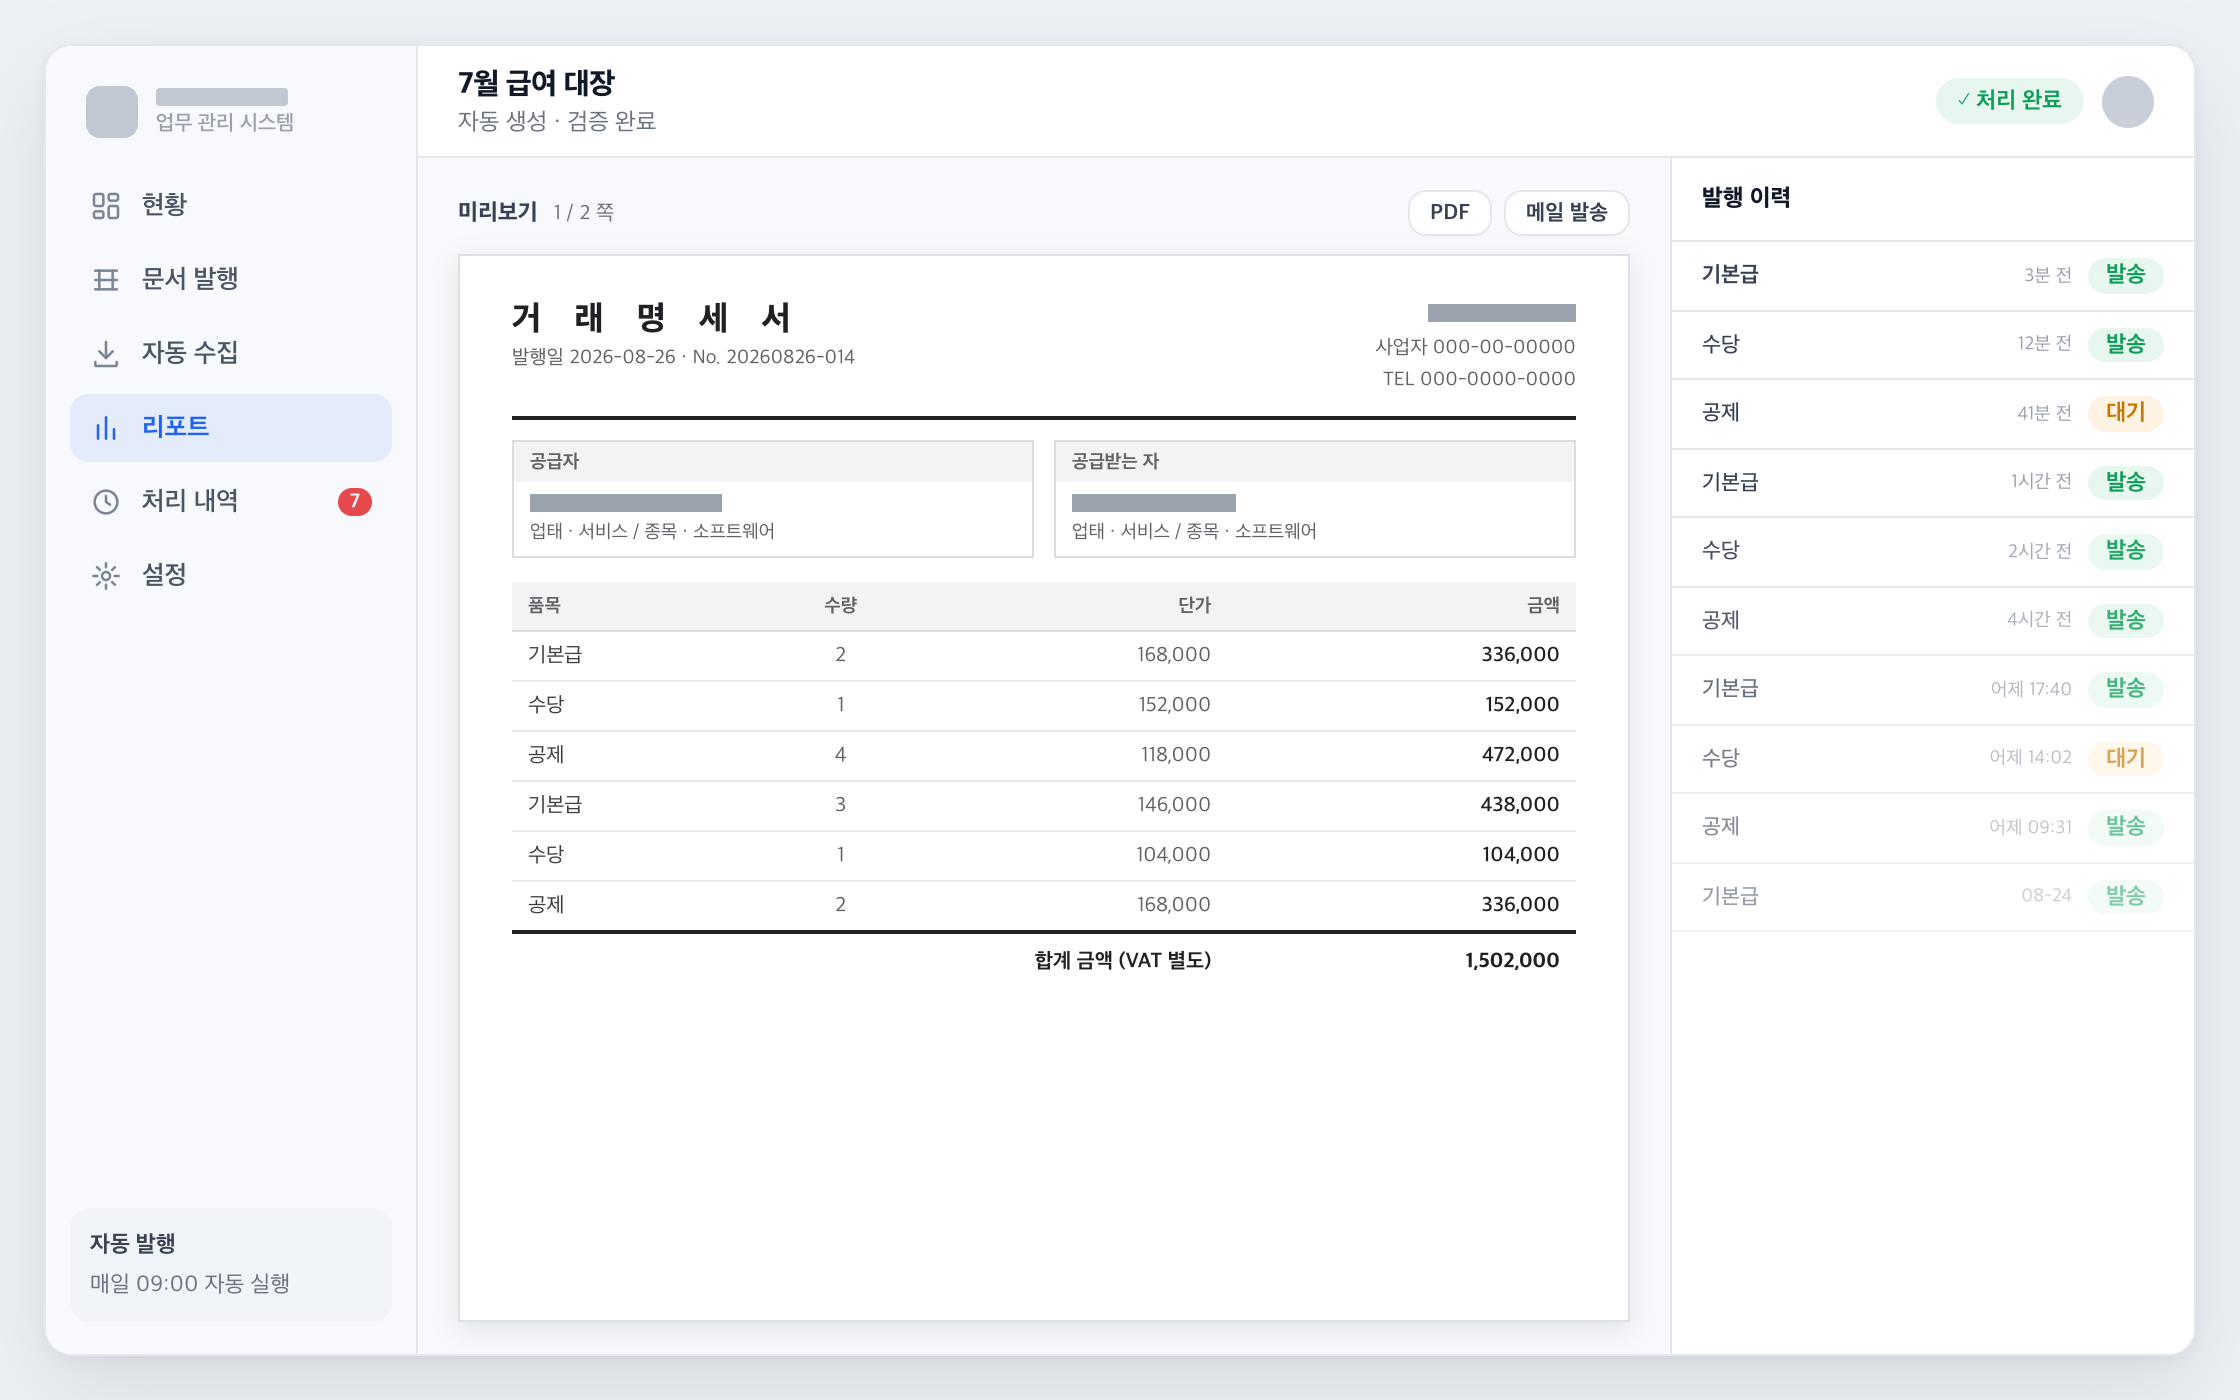Open 기본급 history row from 1시간 전
The width and height of the screenshot is (2240, 1400).
click(x=1933, y=482)
